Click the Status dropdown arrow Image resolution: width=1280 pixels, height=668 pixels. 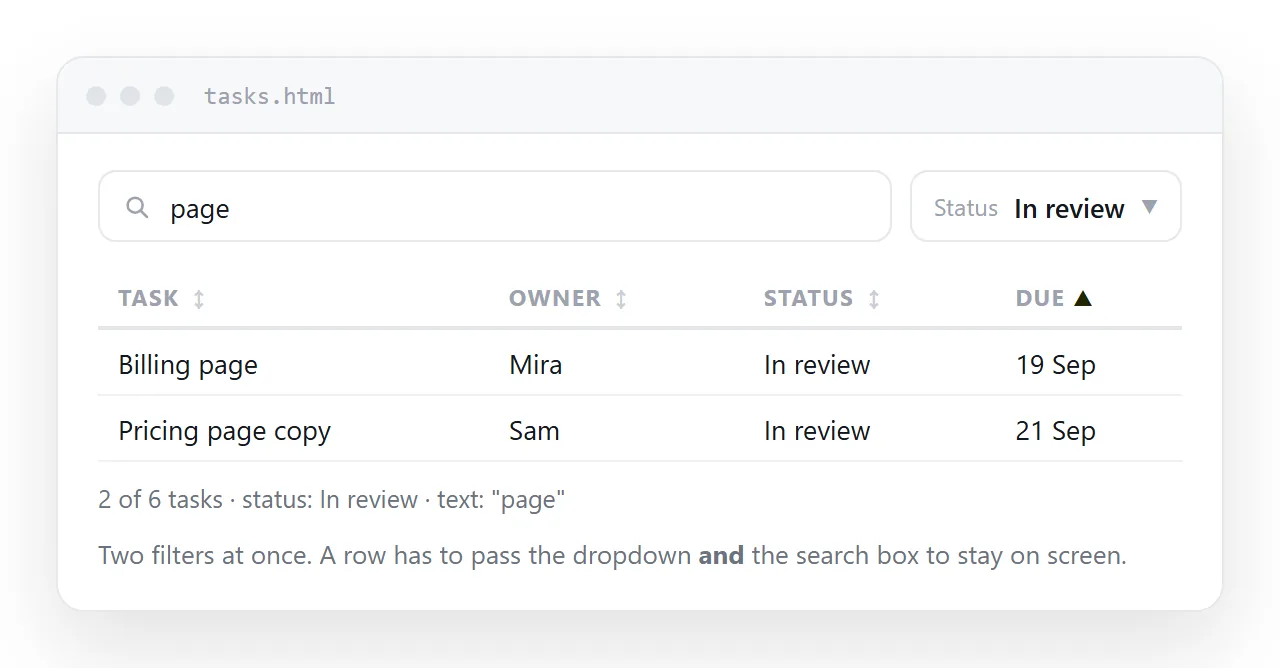[x=1149, y=207]
